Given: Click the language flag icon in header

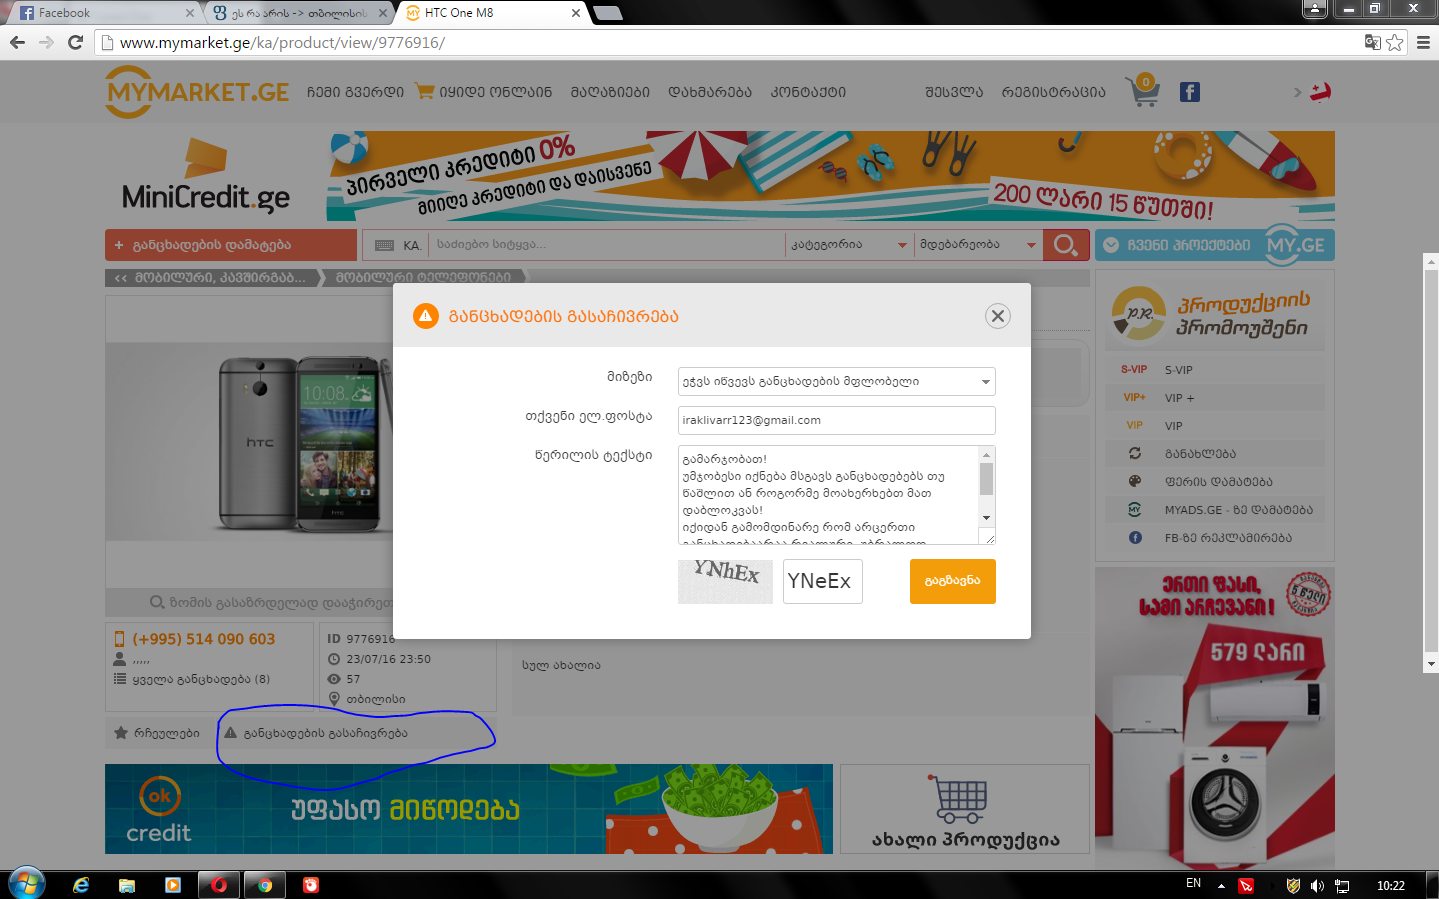Looking at the screenshot, I should (1320, 92).
